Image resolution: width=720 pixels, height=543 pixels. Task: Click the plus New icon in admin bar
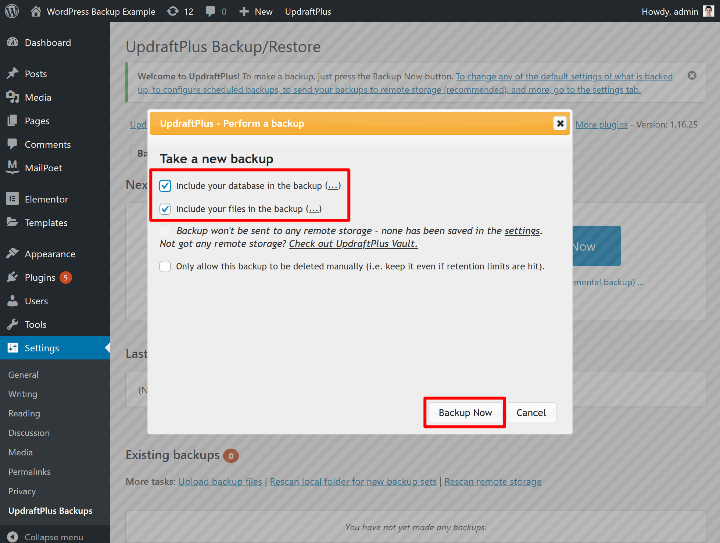tap(244, 11)
